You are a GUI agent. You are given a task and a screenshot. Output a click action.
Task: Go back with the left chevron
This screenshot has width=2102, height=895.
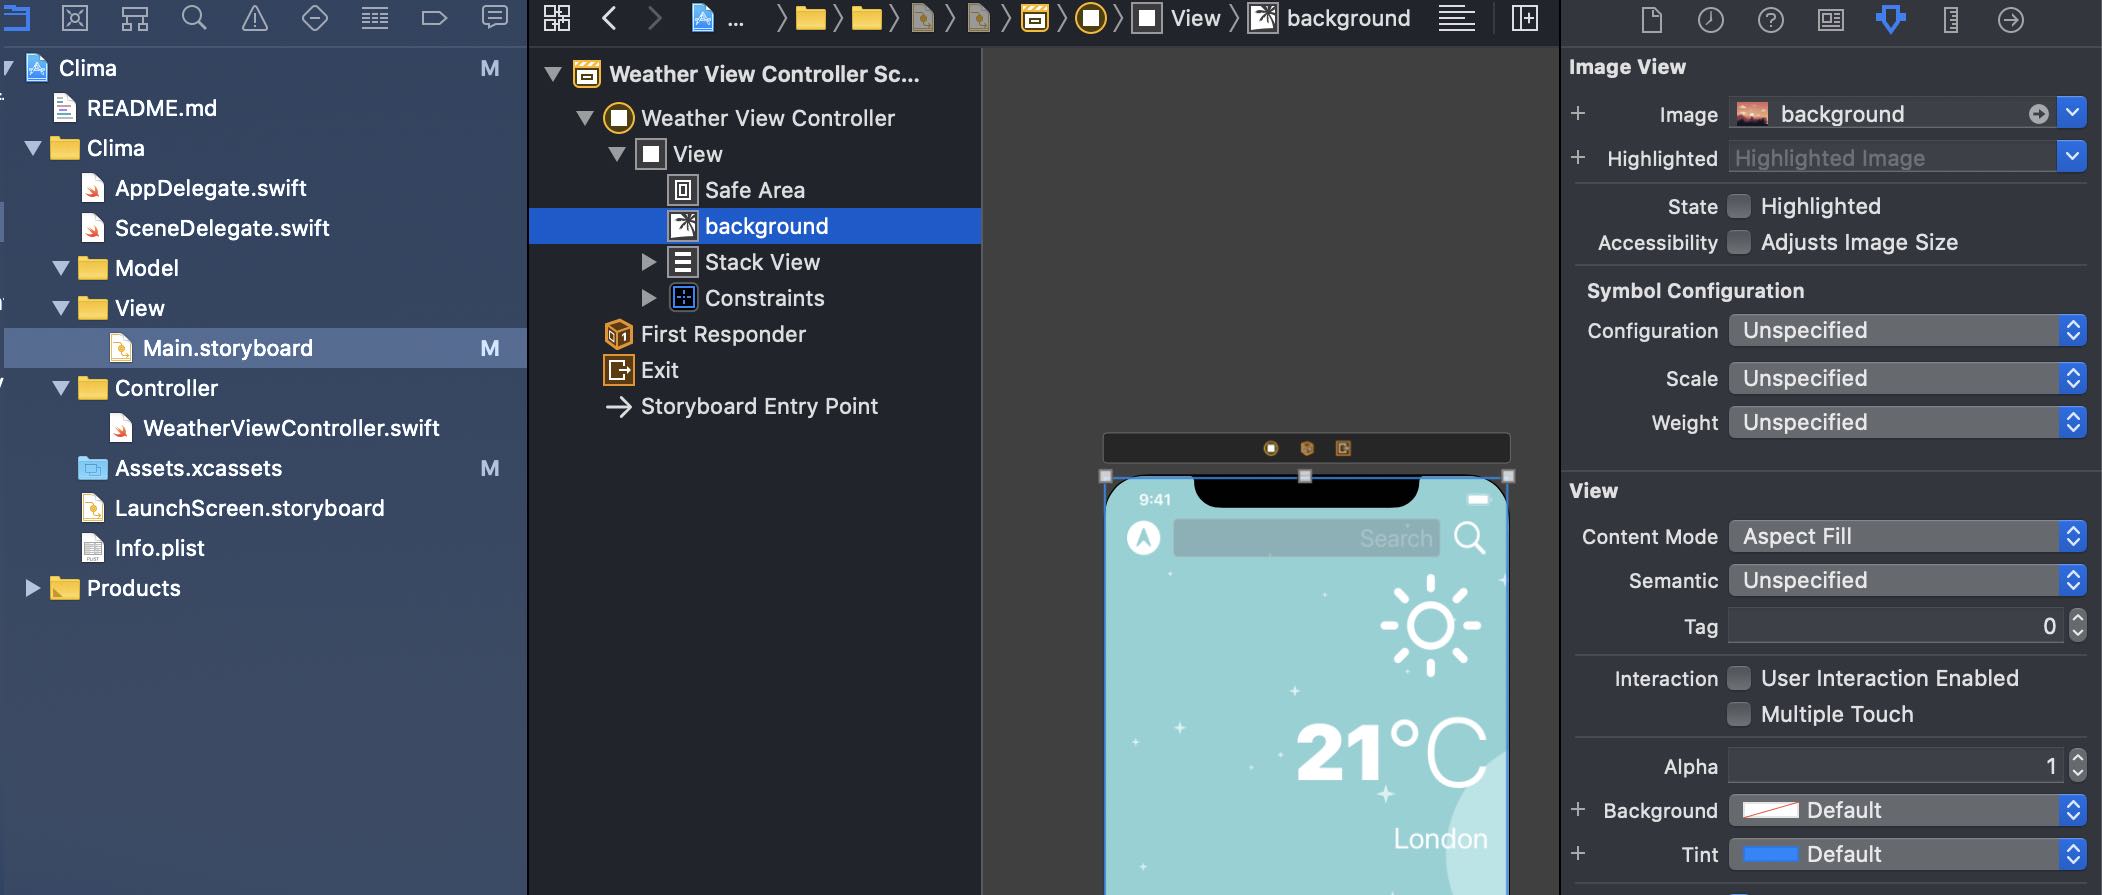coord(609,18)
